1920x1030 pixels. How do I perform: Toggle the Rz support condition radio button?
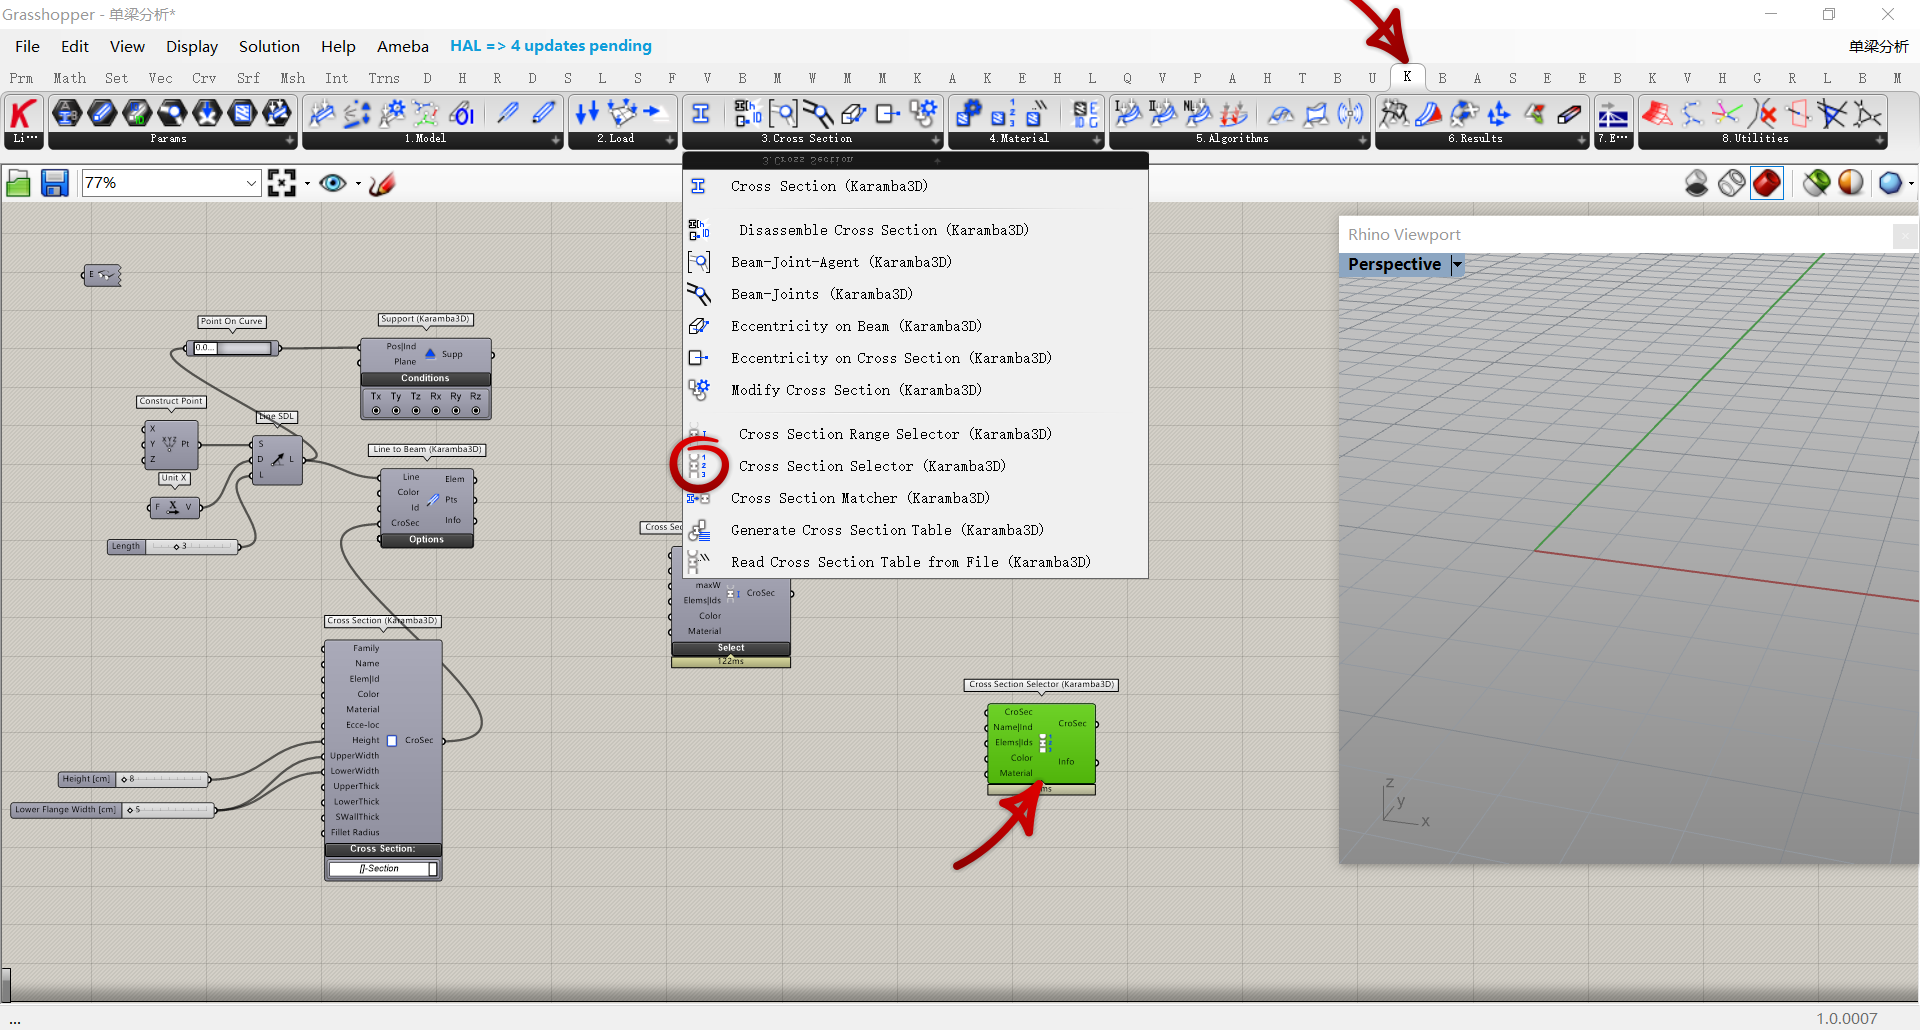click(476, 411)
